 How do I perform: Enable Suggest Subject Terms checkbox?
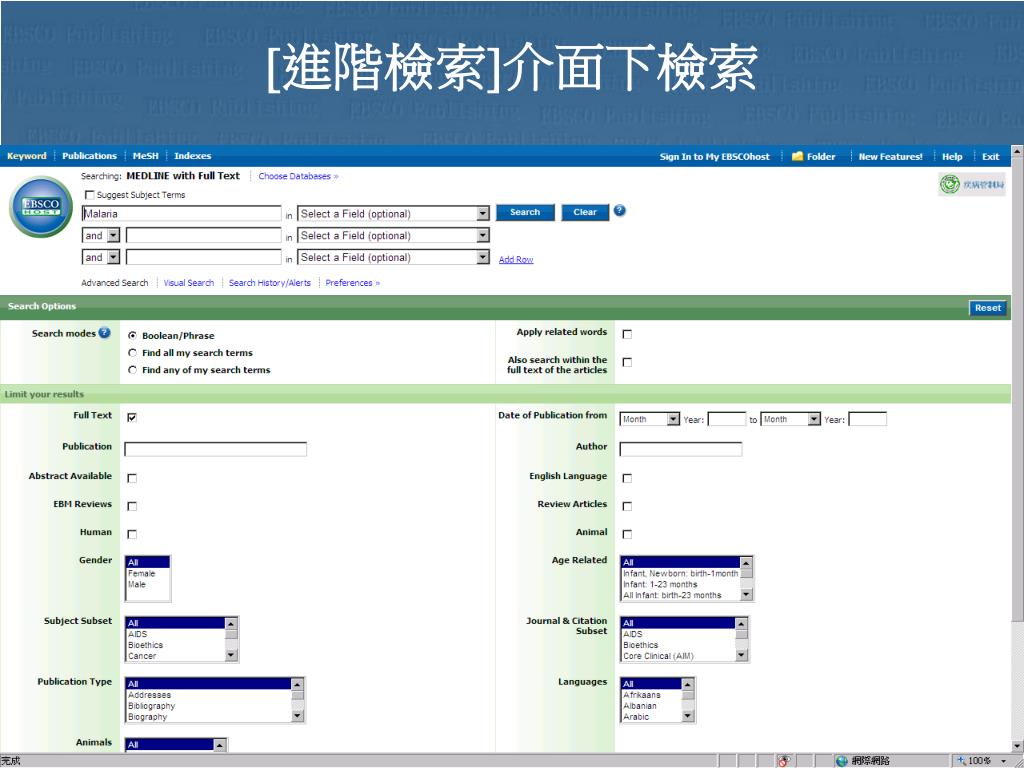(89, 195)
